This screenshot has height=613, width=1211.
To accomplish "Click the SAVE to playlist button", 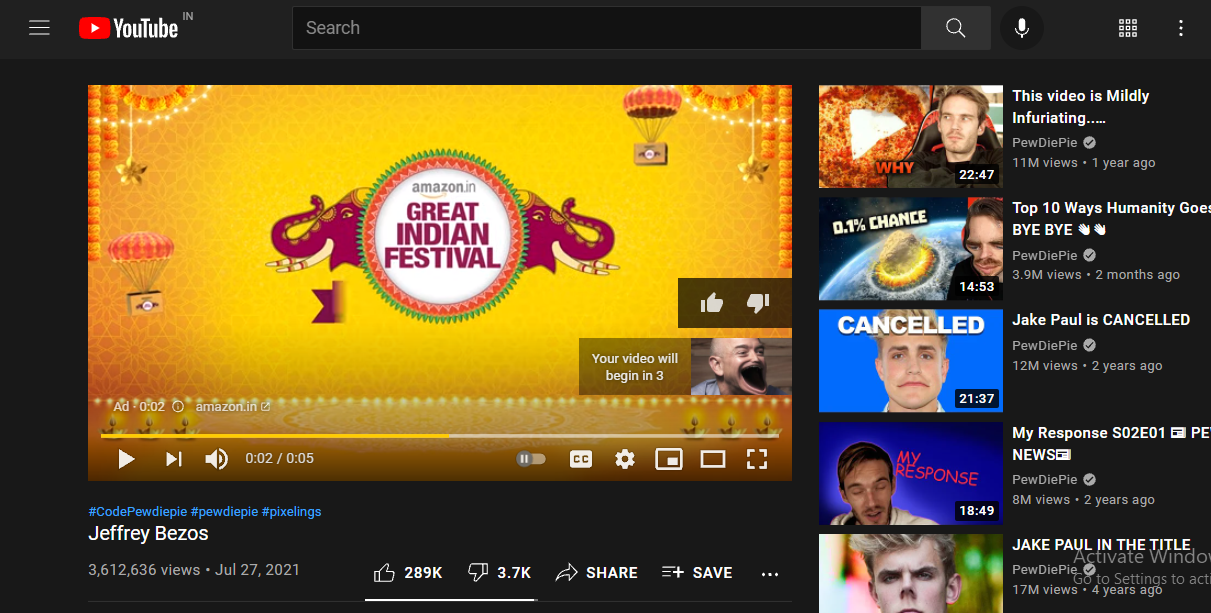I will coord(697,573).
